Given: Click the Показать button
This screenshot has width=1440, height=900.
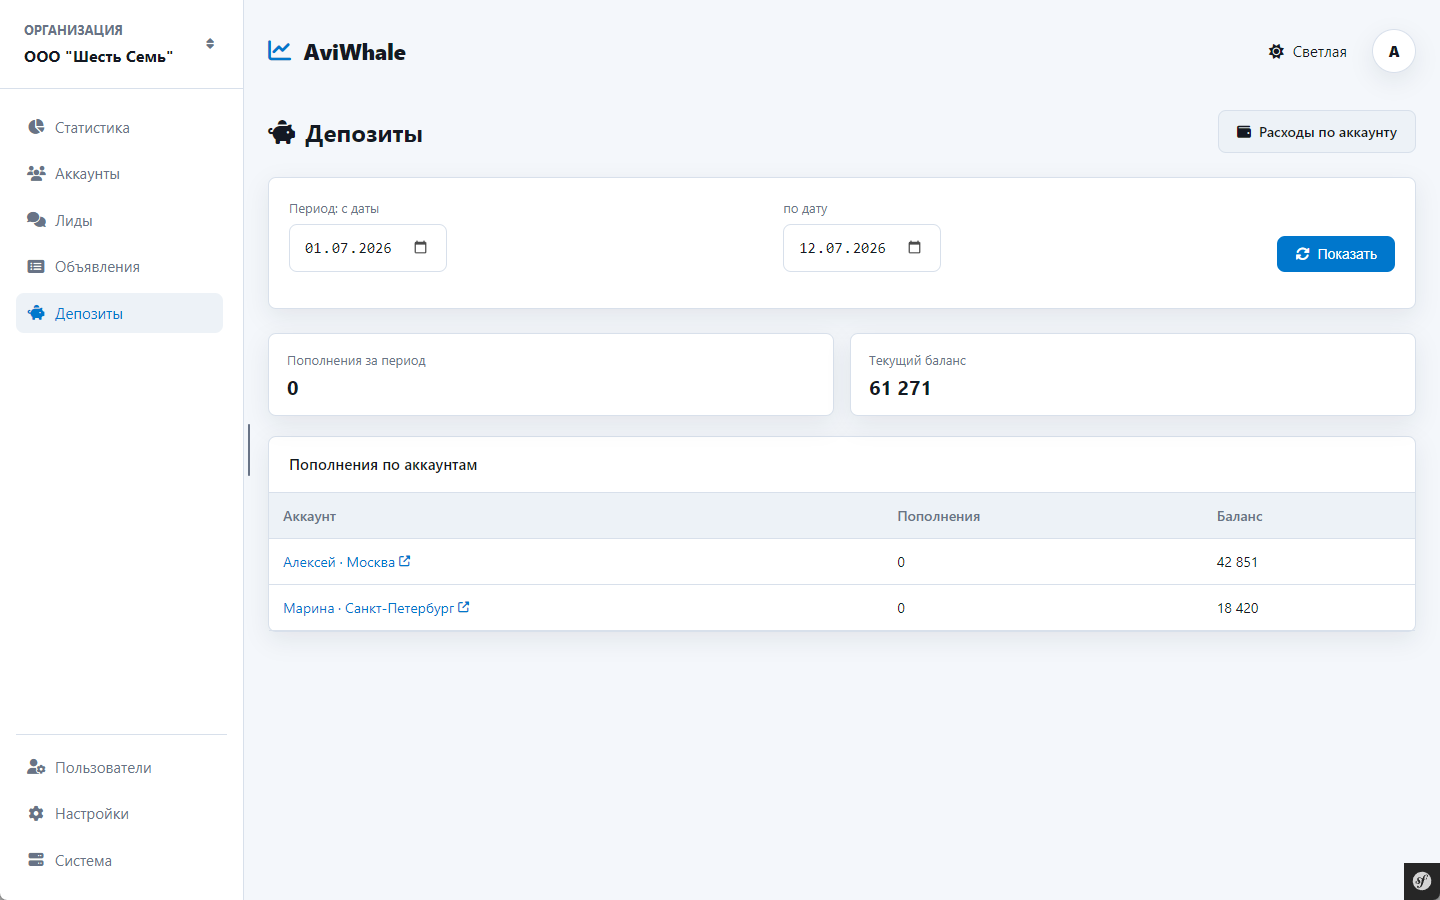Looking at the screenshot, I should [x=1336, y=254].
